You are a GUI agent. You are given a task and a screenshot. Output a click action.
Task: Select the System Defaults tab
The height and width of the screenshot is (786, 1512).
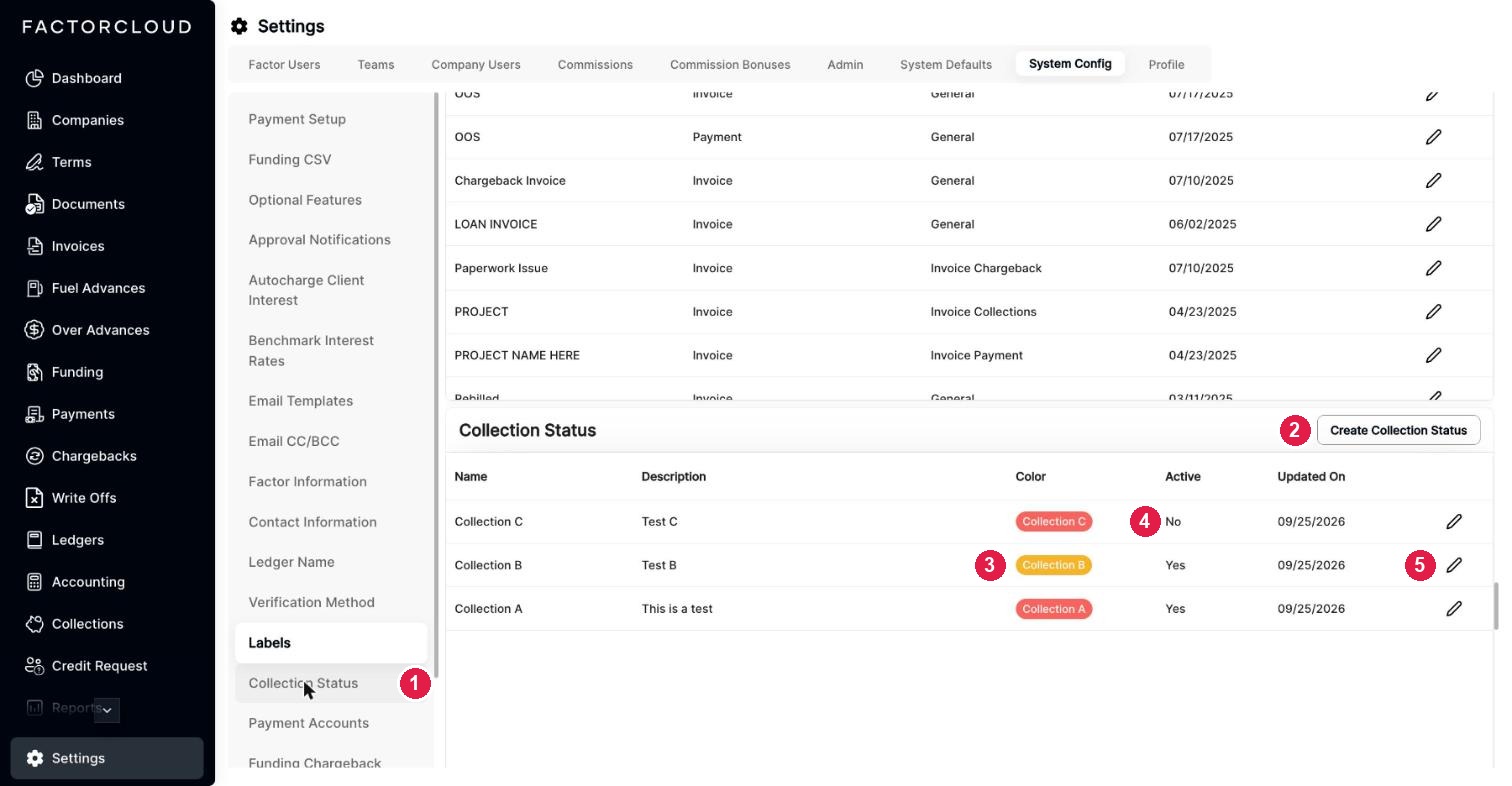click(x=946, y=64)
